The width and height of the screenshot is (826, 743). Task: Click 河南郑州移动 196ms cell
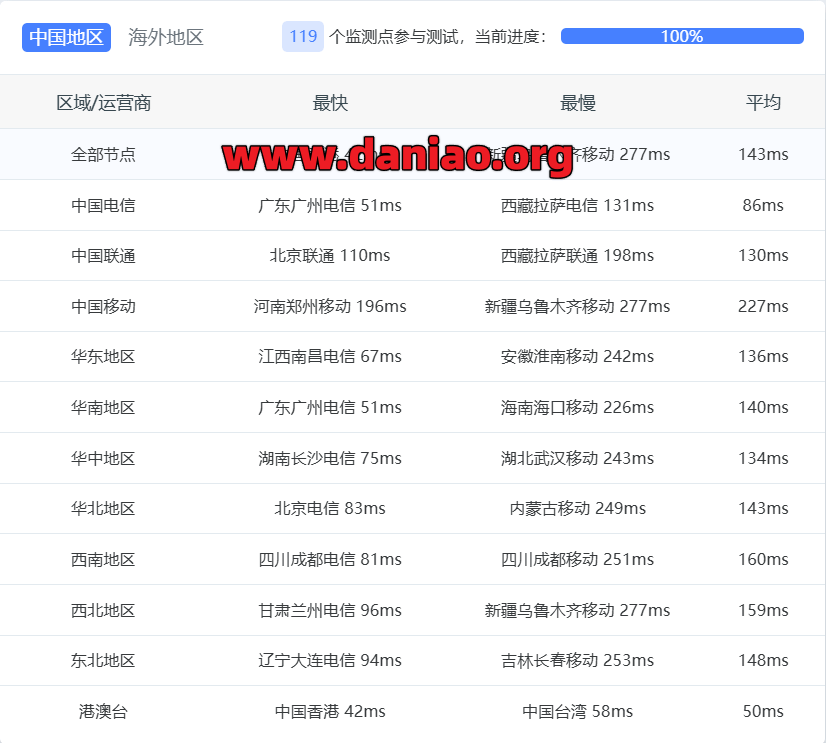[330, 306]
